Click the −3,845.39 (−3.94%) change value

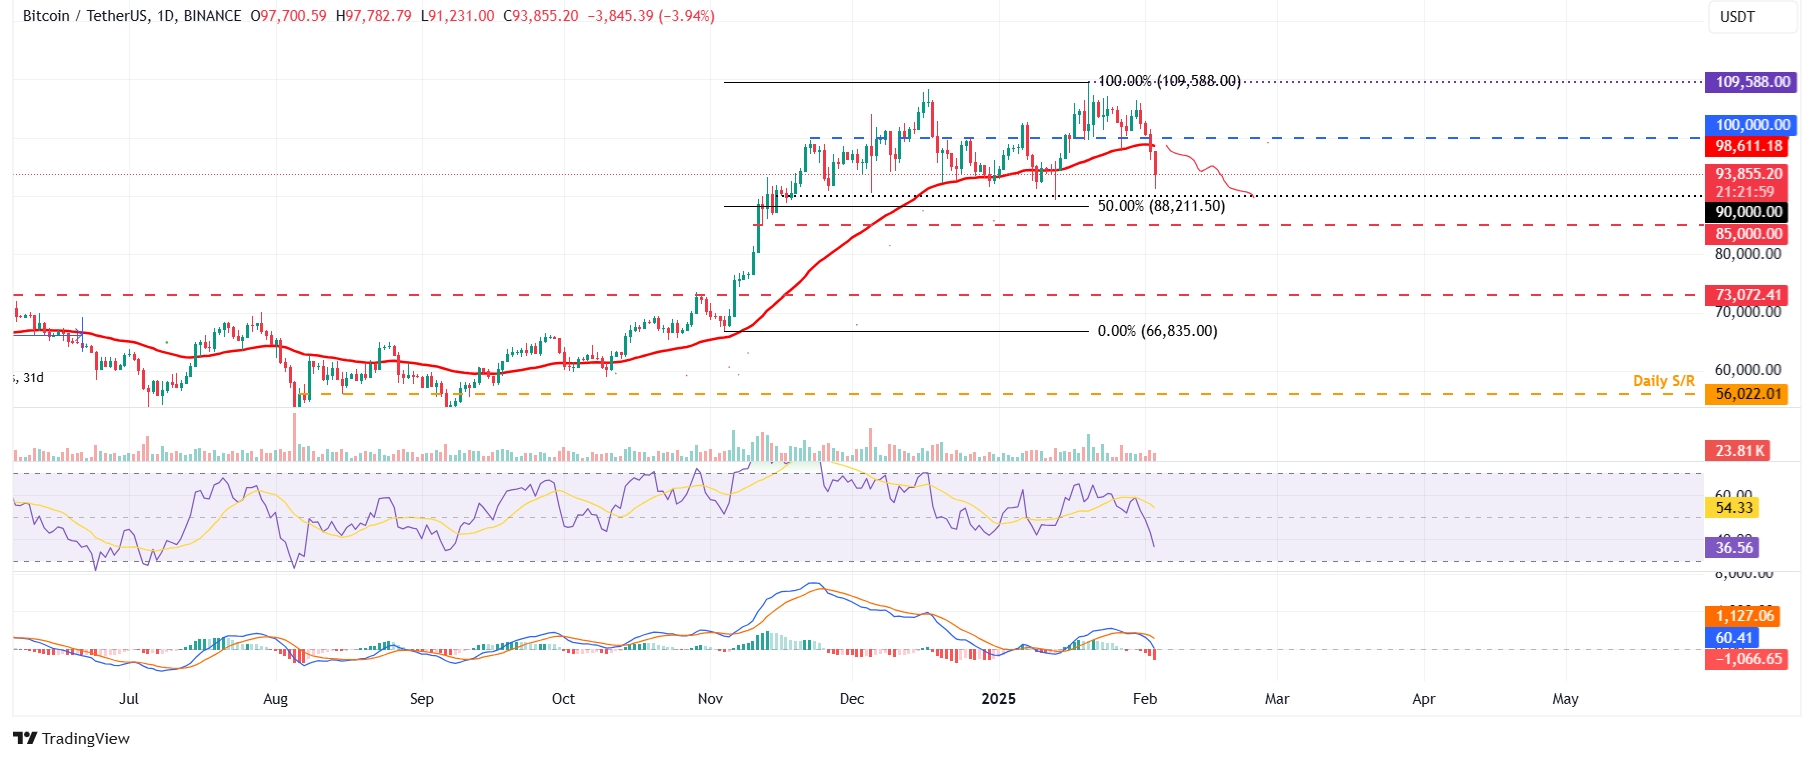(650, 16)
